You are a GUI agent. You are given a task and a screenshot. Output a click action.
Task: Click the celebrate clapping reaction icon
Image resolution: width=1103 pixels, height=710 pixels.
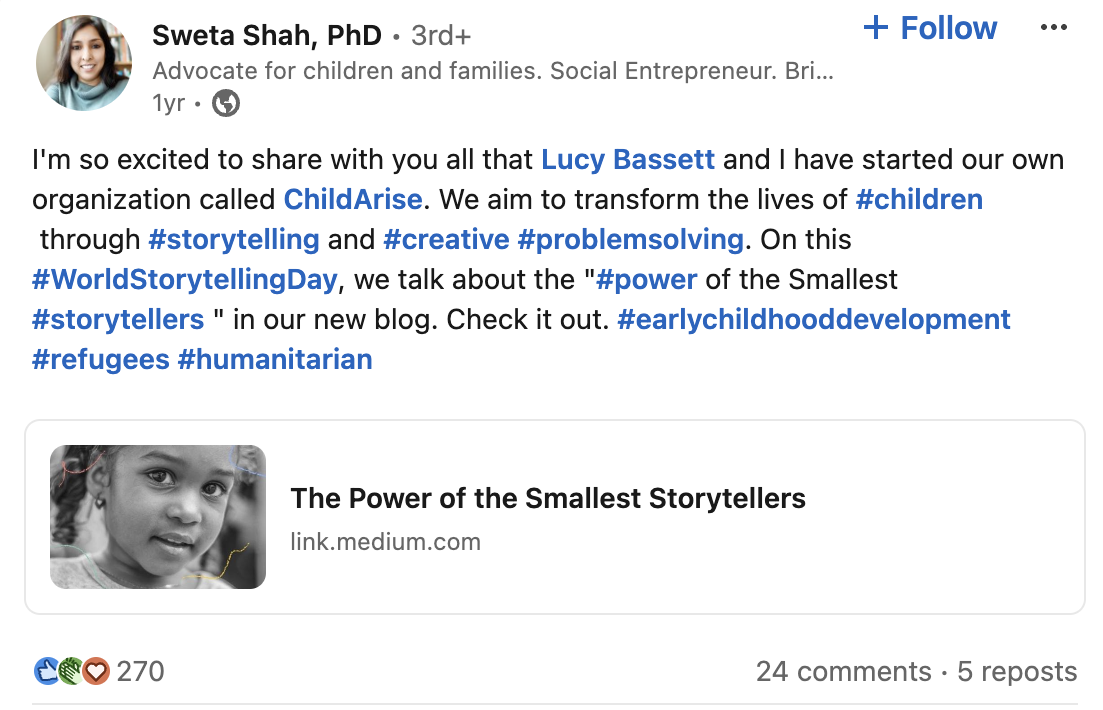tap(70, 671)
